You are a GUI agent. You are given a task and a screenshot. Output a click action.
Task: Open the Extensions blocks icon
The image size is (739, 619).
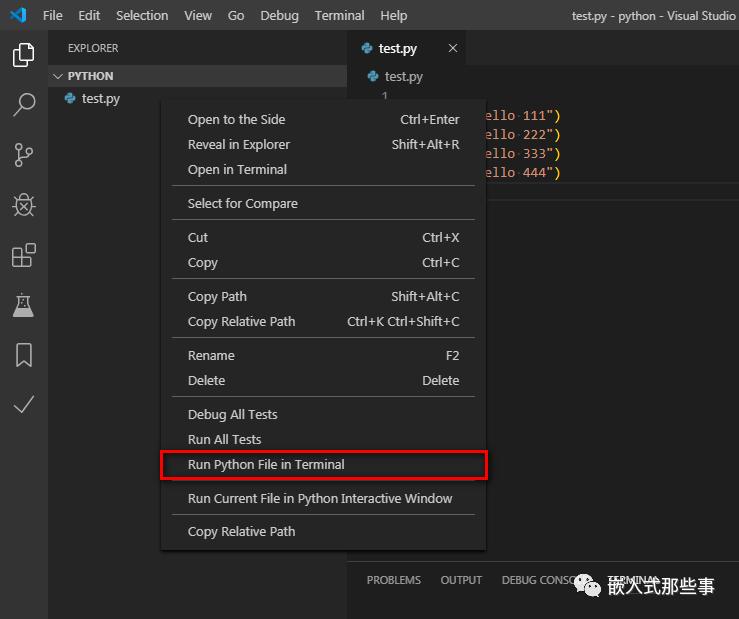24,255
